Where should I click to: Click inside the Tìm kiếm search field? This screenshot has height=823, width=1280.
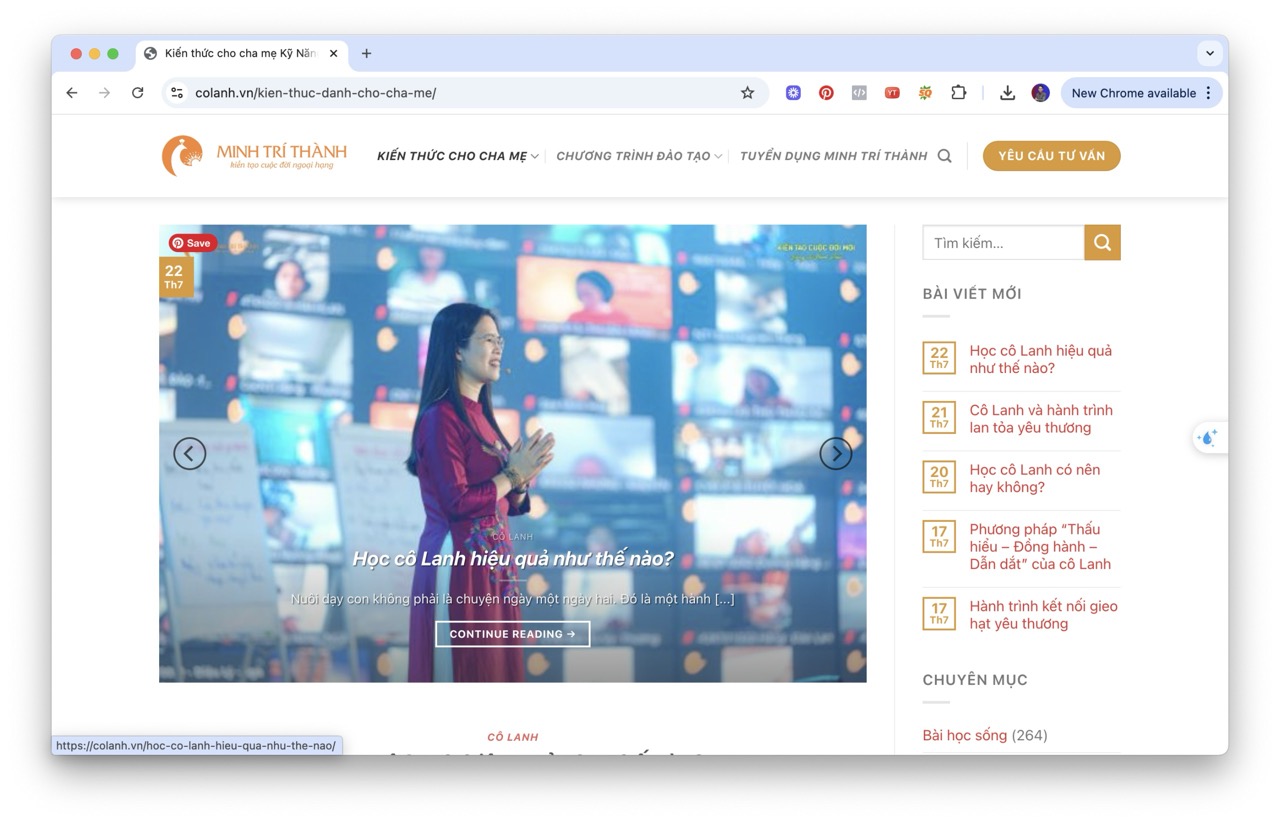(1000, 242)
